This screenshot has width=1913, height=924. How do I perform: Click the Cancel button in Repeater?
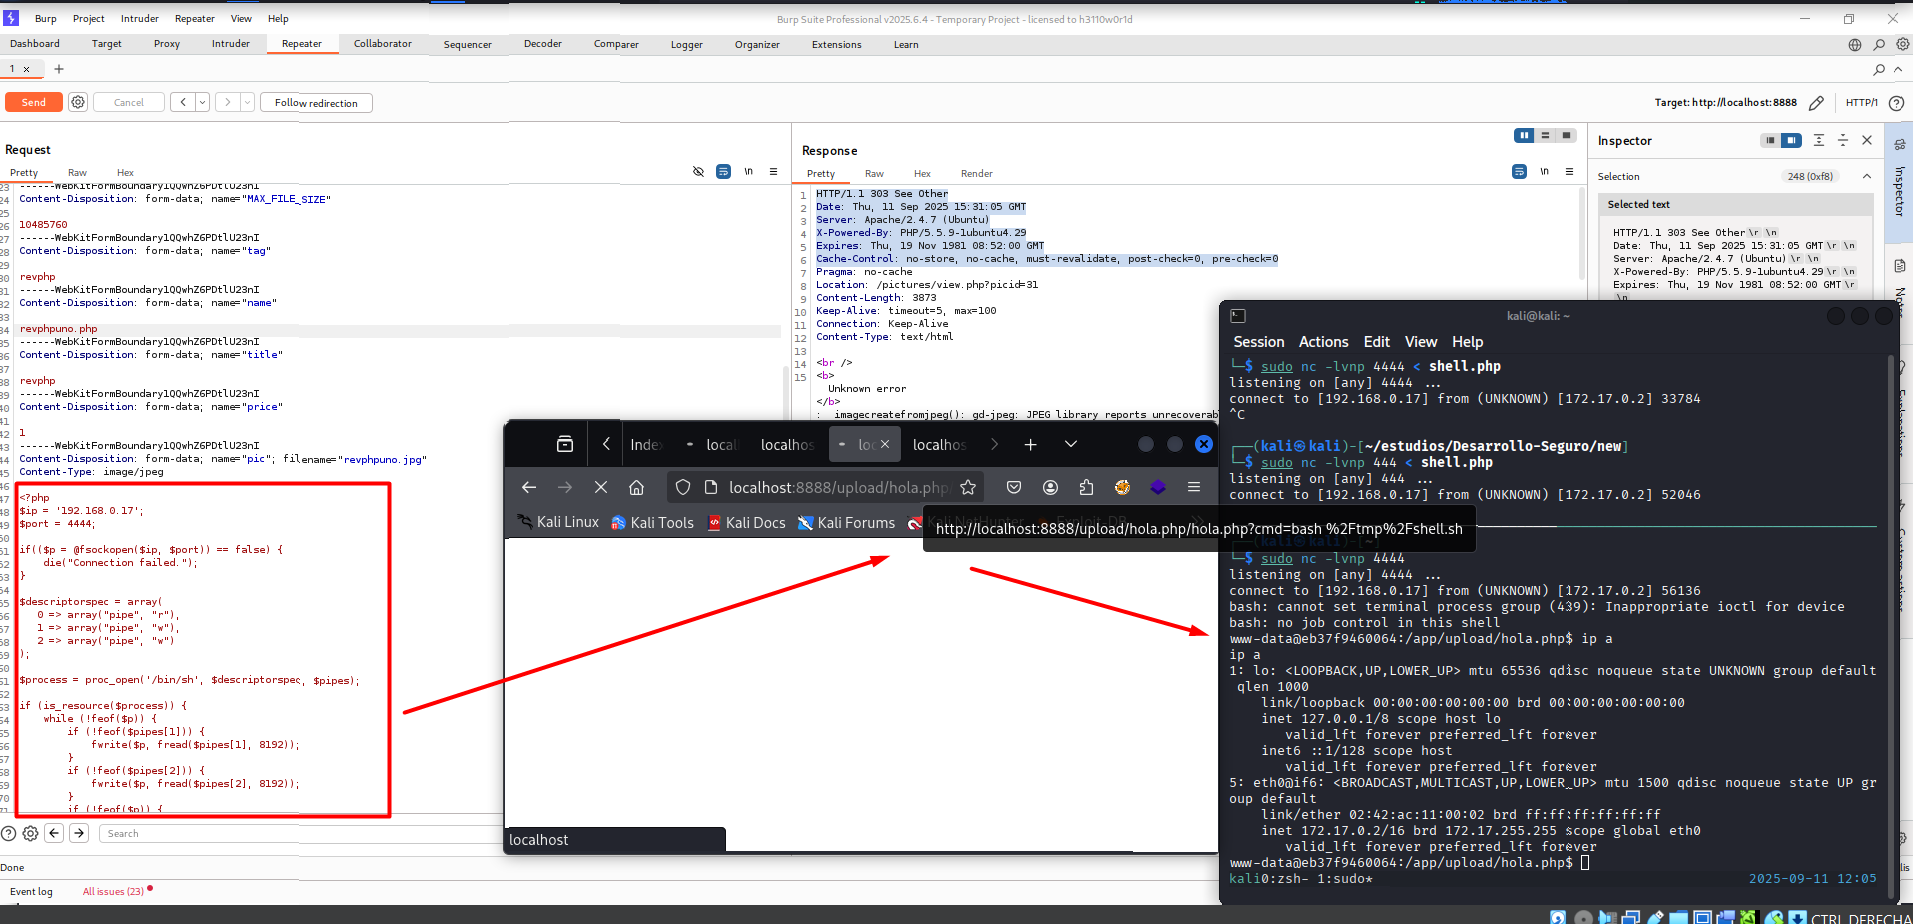129,102
